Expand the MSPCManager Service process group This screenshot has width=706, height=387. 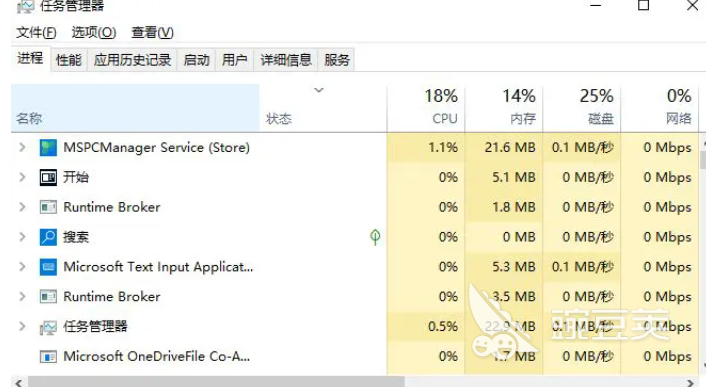(x=22, y=147)
